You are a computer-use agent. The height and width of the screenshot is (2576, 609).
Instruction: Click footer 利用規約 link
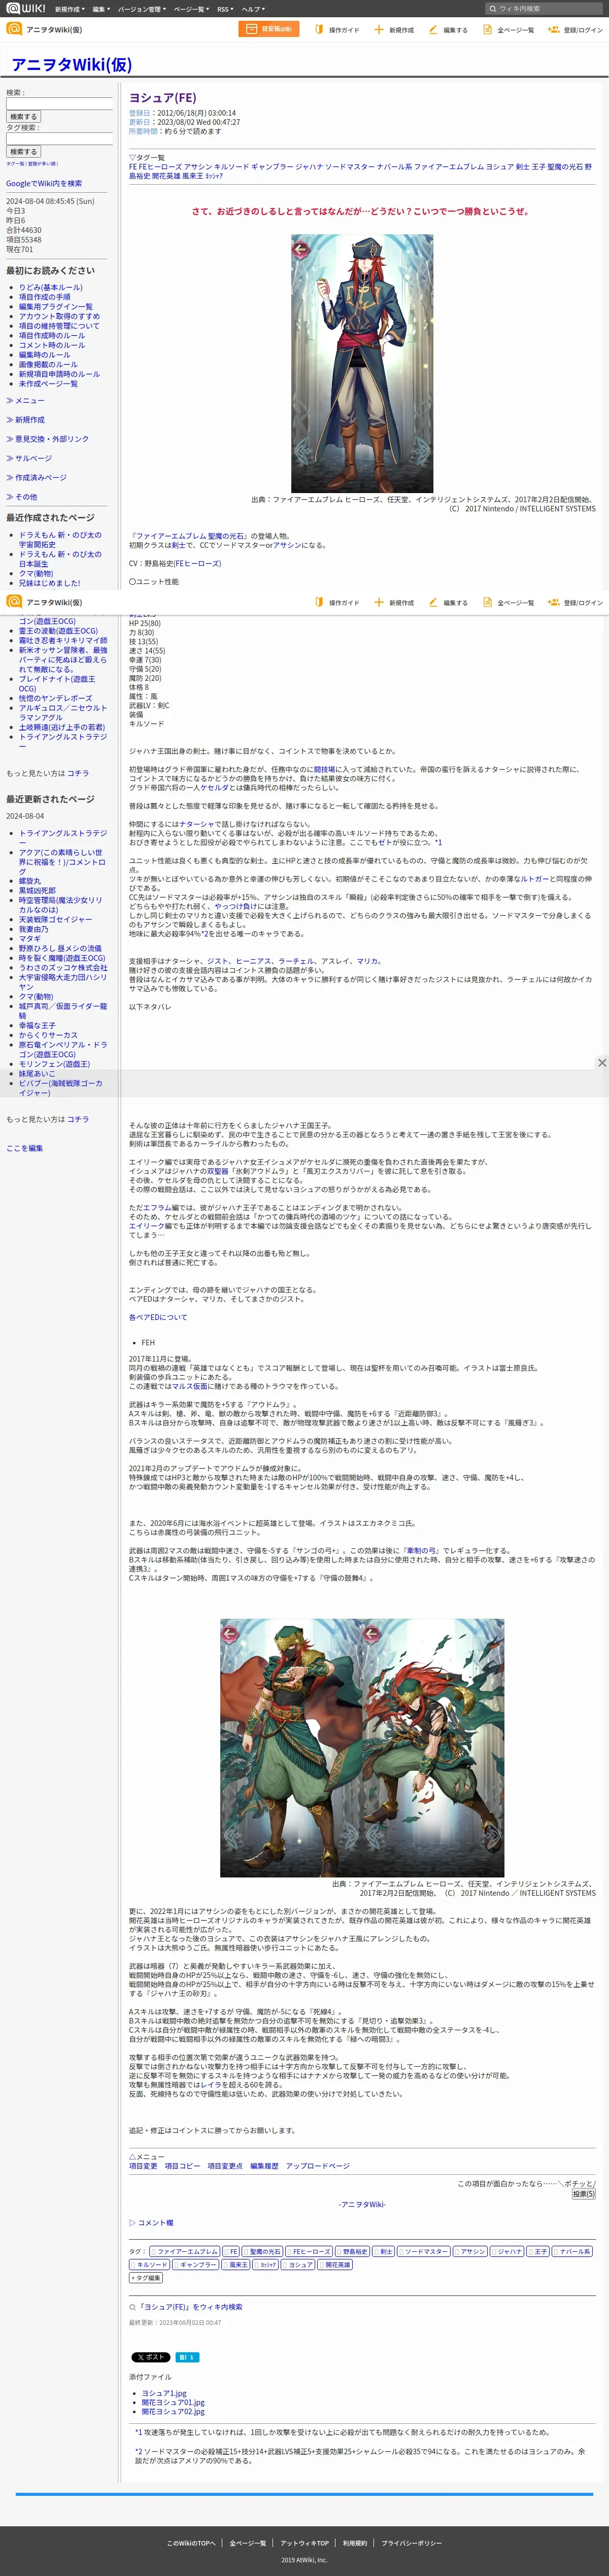click(355, 2543)
